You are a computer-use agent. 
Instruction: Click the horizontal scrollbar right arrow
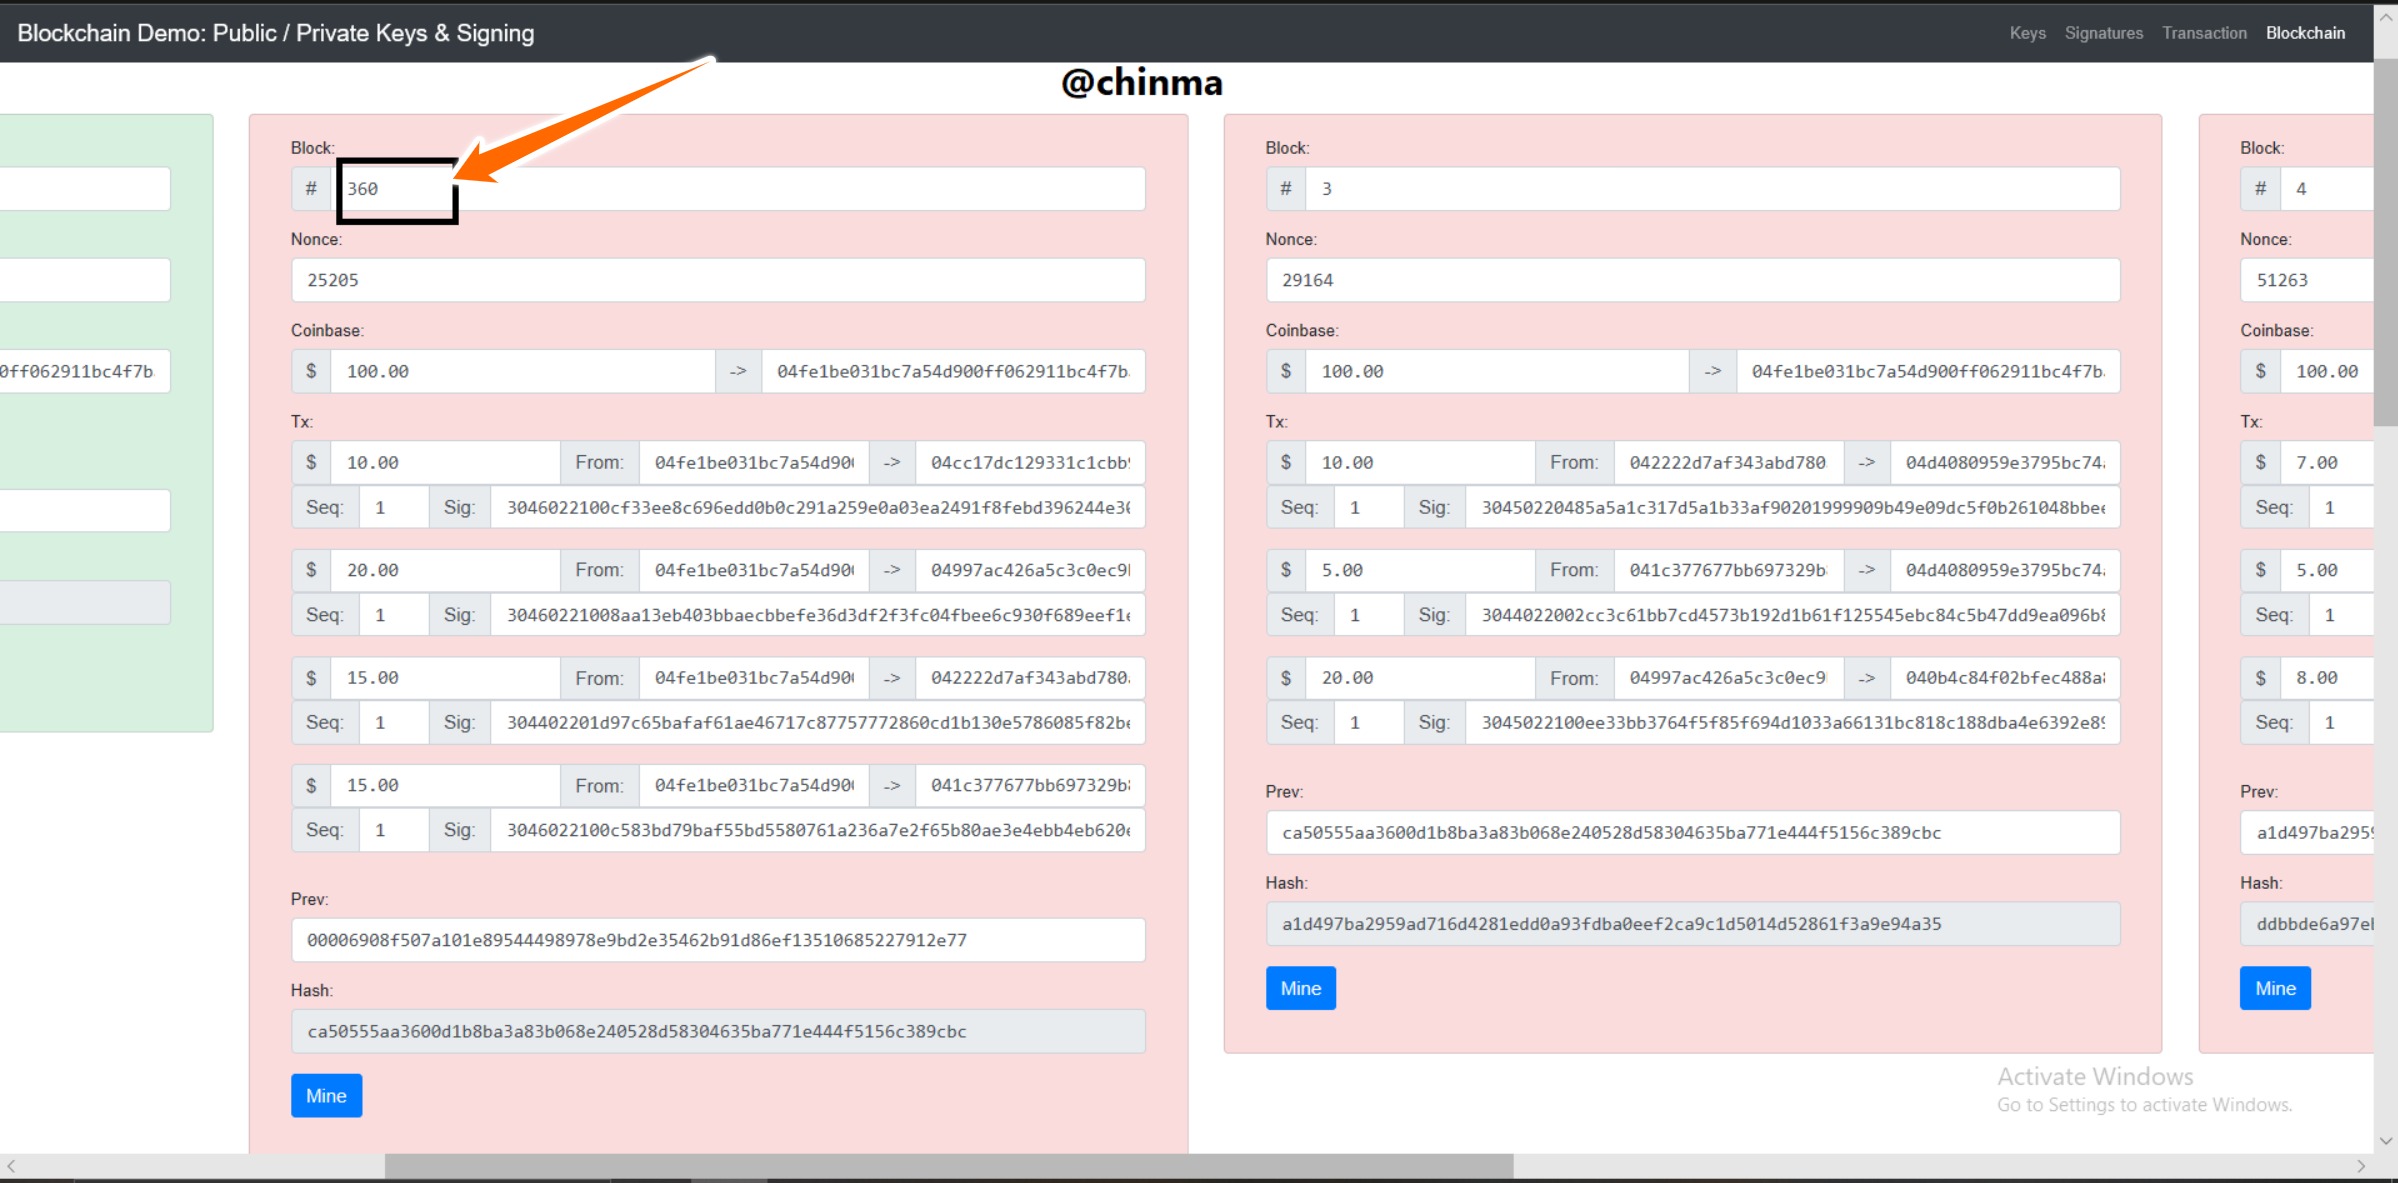2361,1166
